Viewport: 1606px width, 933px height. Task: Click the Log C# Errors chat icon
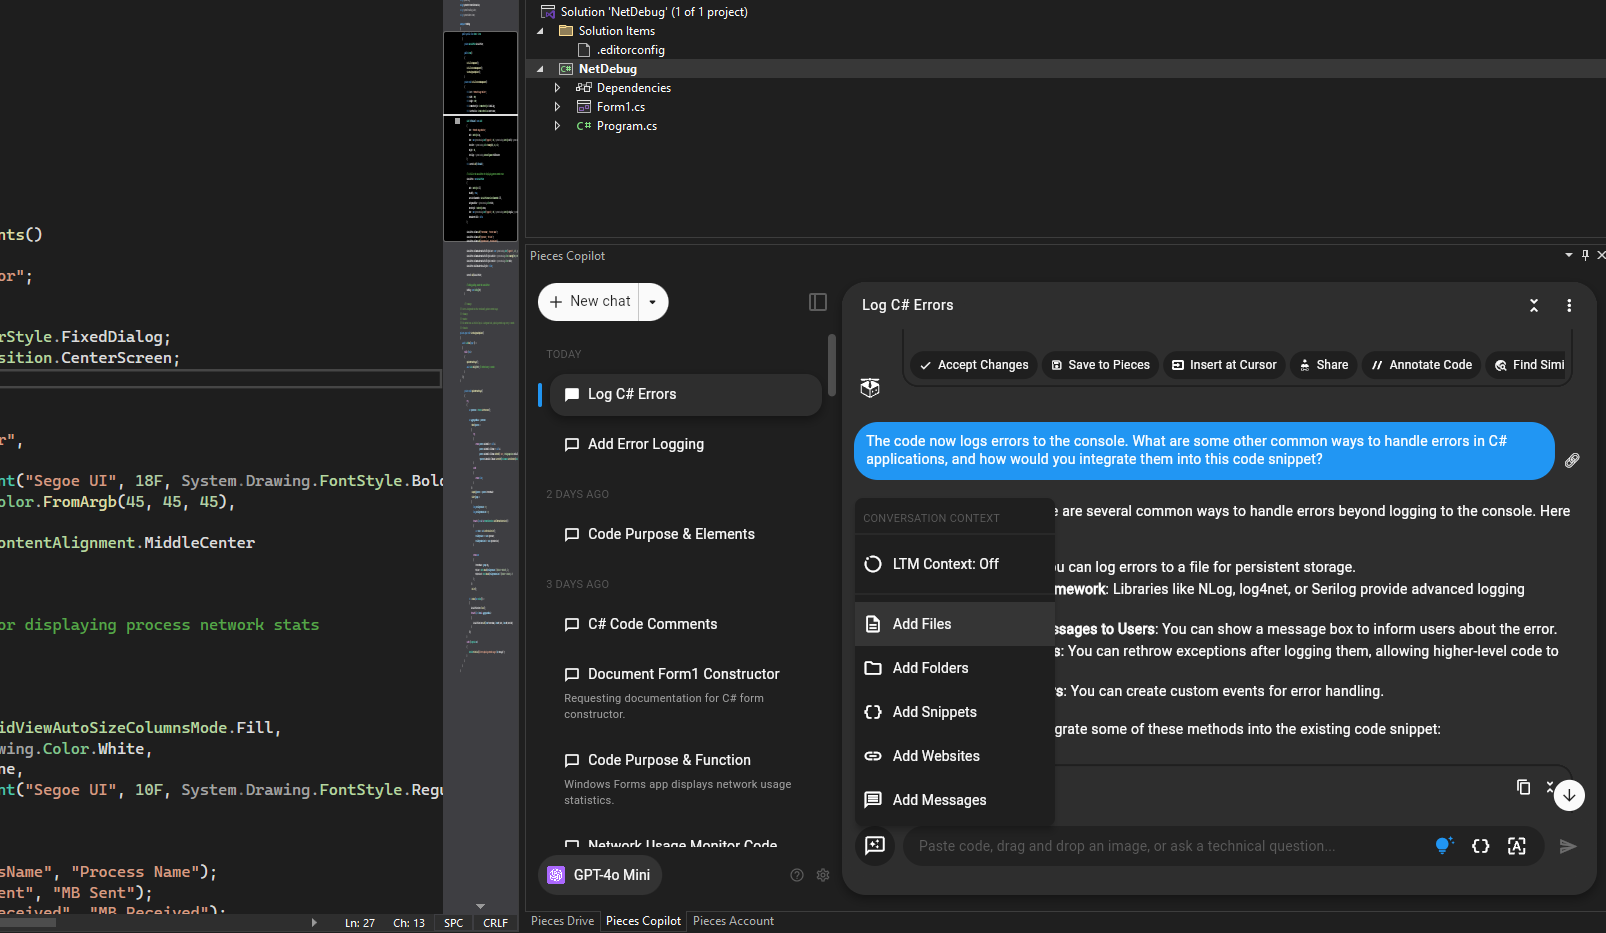click(x=572, y=394)
